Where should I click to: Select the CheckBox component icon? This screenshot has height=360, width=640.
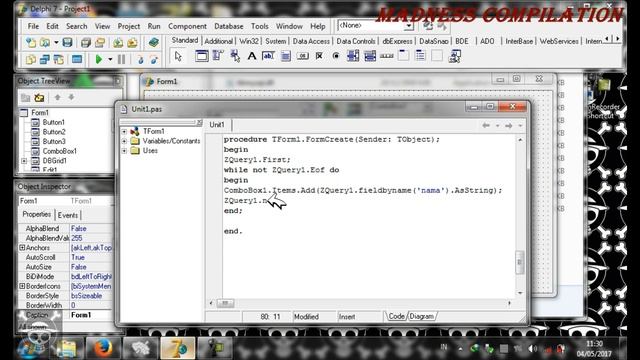click(319, 56)
